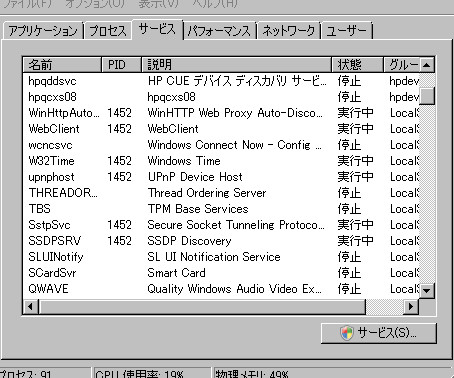Click the 'TPM Base Services' description
The width and height of the screenshot is (454, 378).
pyautogui.click(x=198, y=209)
